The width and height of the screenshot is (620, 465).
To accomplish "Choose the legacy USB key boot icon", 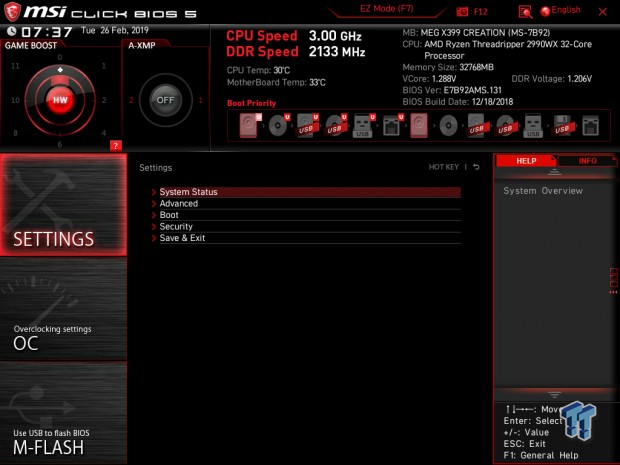I will [x=533, y=125].
